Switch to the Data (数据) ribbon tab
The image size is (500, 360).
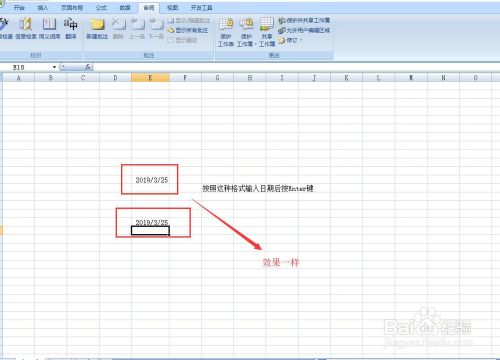[x=125, y=8]
